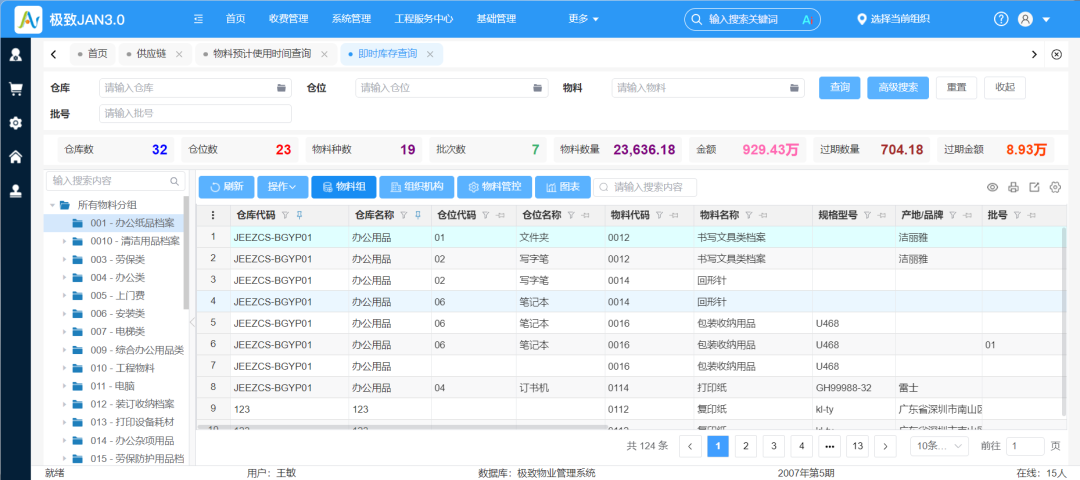Collapse the 所有物料分组 tree node
Image resolution: width=1080 pixels, height=480 pixels.
click(52, 205)
